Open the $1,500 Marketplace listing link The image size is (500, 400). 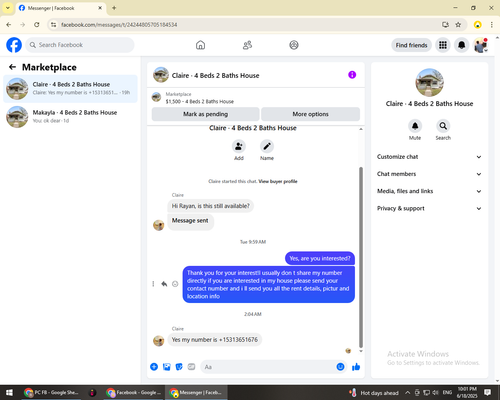[199, 101]
